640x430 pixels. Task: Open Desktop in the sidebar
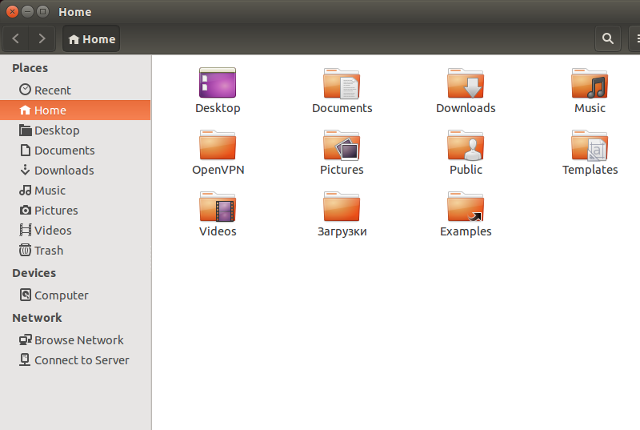point(75,130)
